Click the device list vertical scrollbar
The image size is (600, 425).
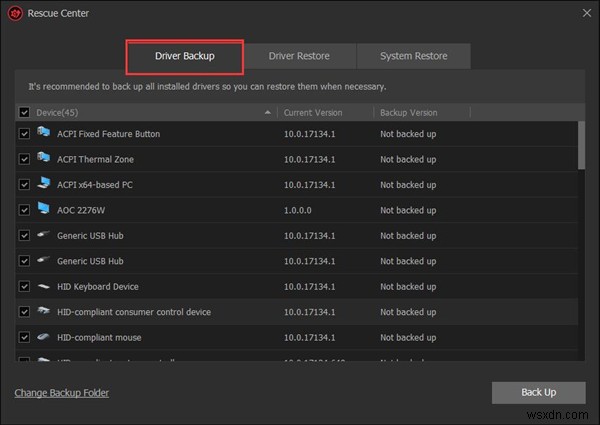click(x=582, y=146)
